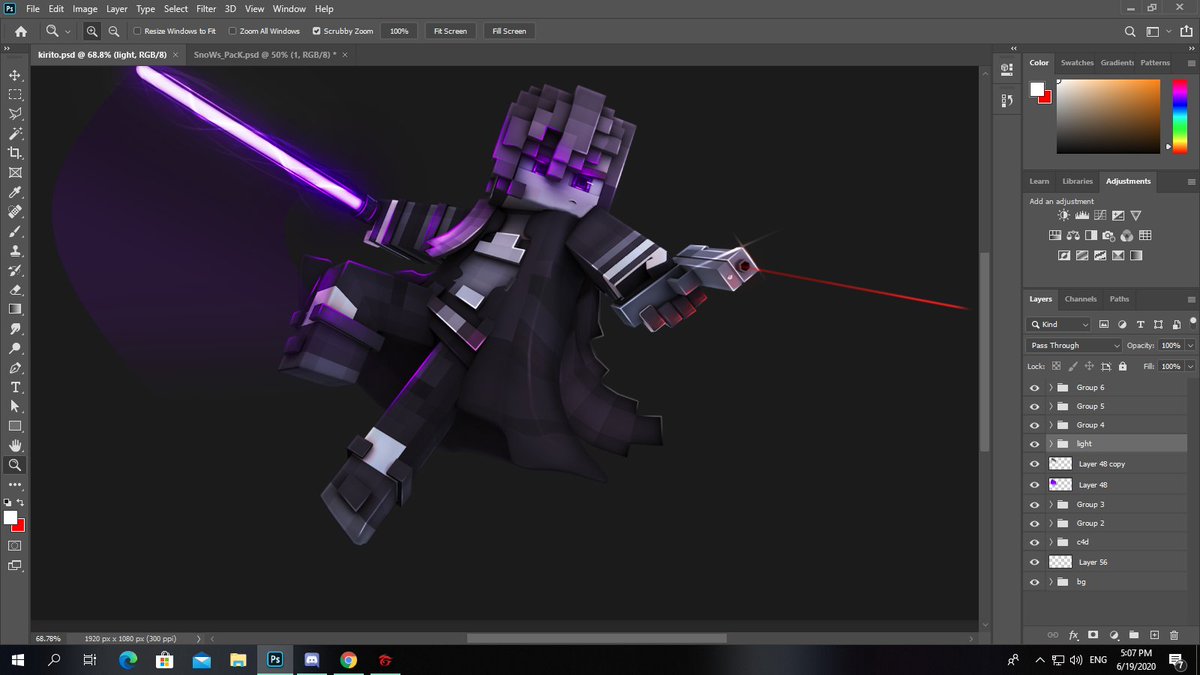The height and width of the screenshot is (675, 1200).
Task: Create a new layer with plus icon
Action: pos(1154,635)
